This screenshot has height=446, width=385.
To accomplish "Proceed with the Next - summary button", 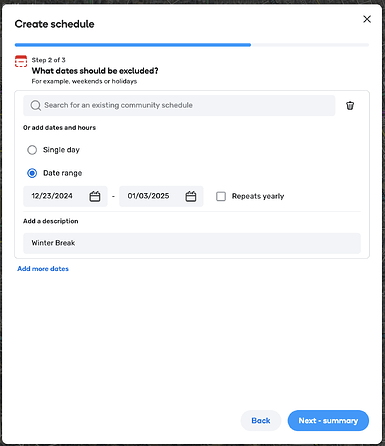I will point(328,421).
